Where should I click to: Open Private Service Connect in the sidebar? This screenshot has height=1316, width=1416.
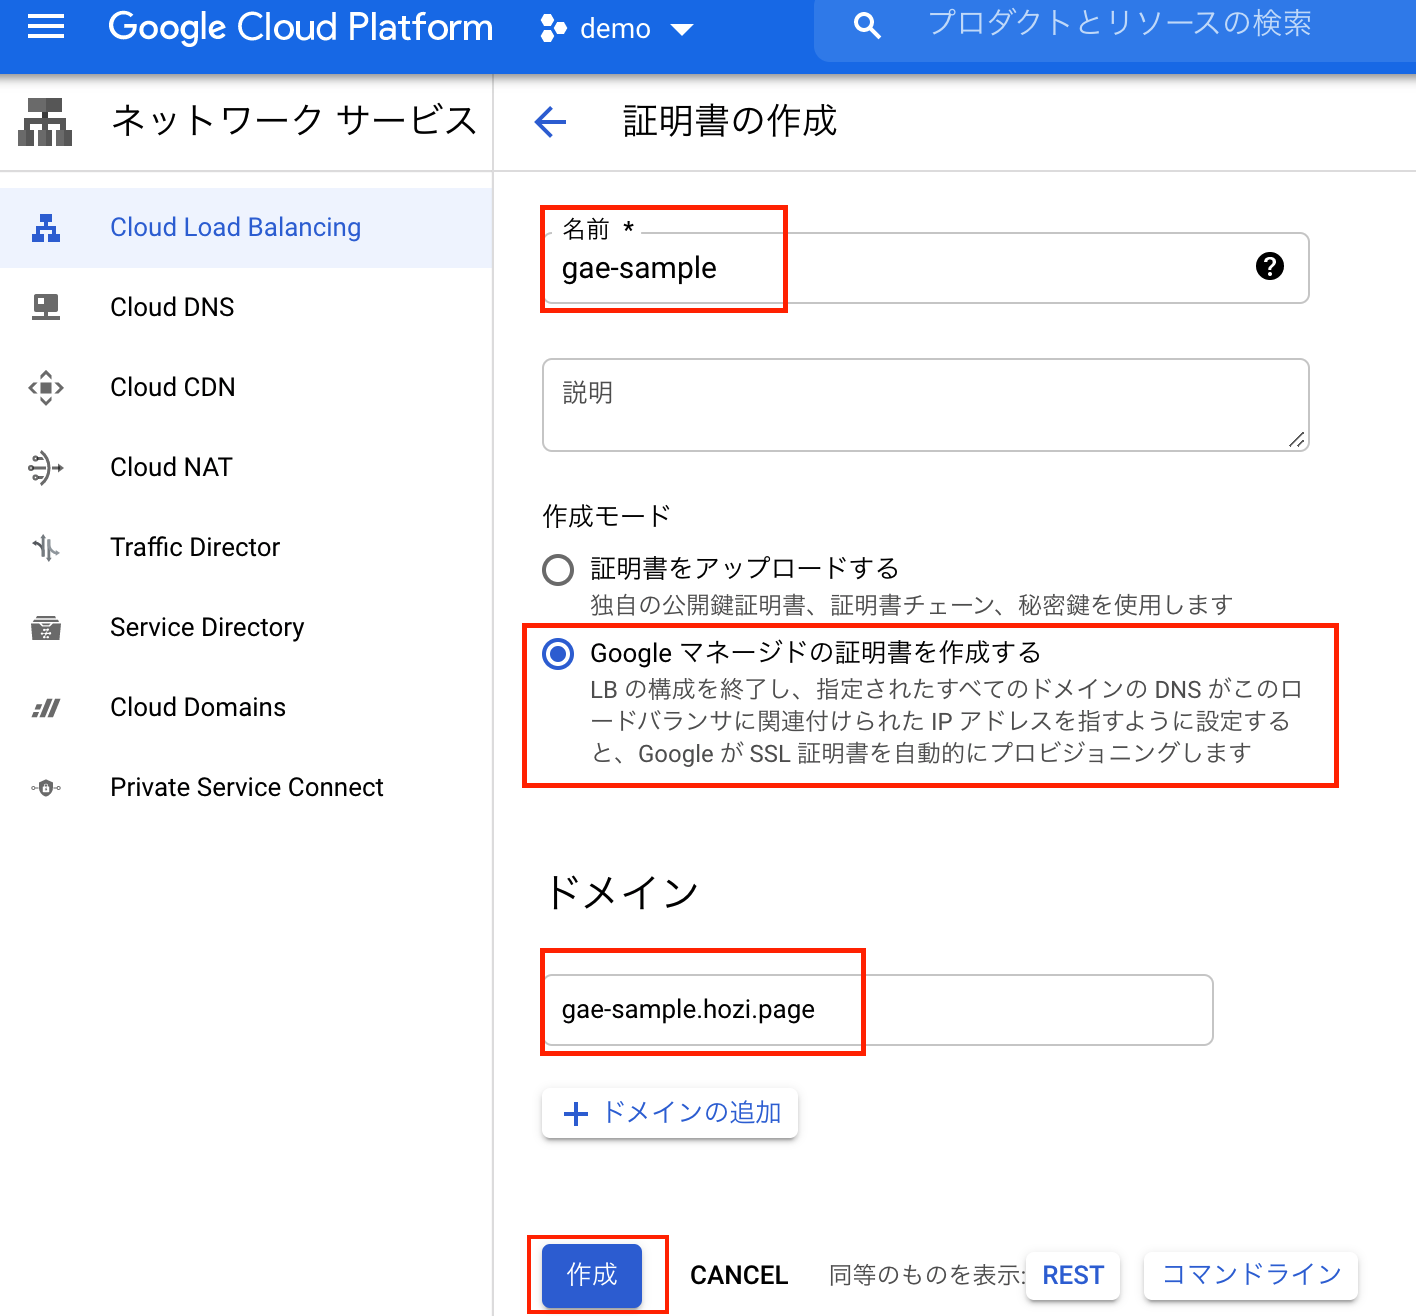[246, 787]
